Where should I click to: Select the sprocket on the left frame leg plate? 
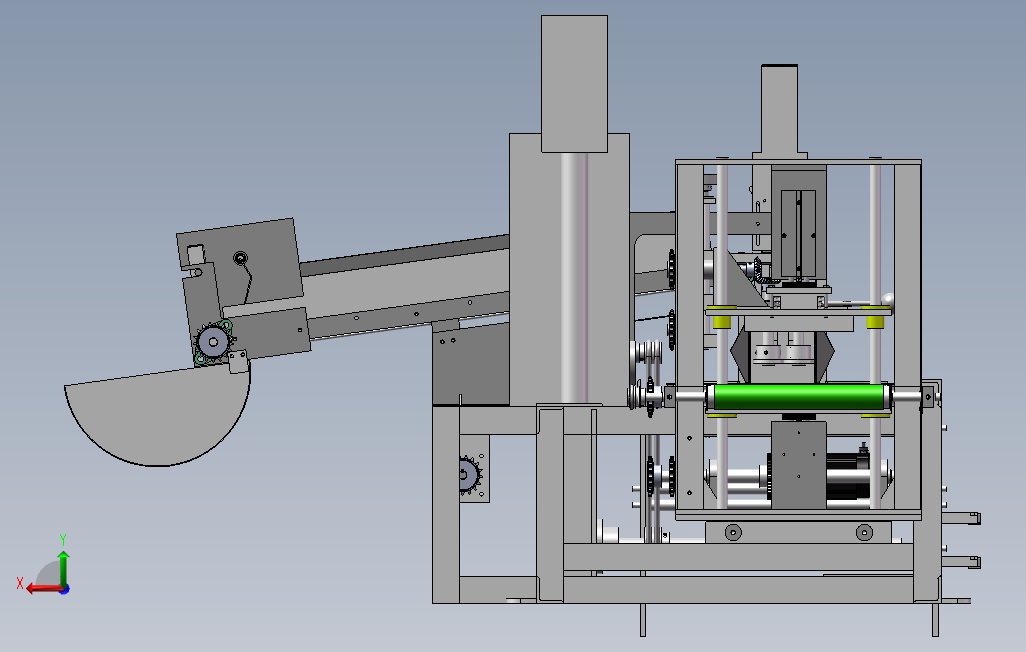(x=469, y=474)
